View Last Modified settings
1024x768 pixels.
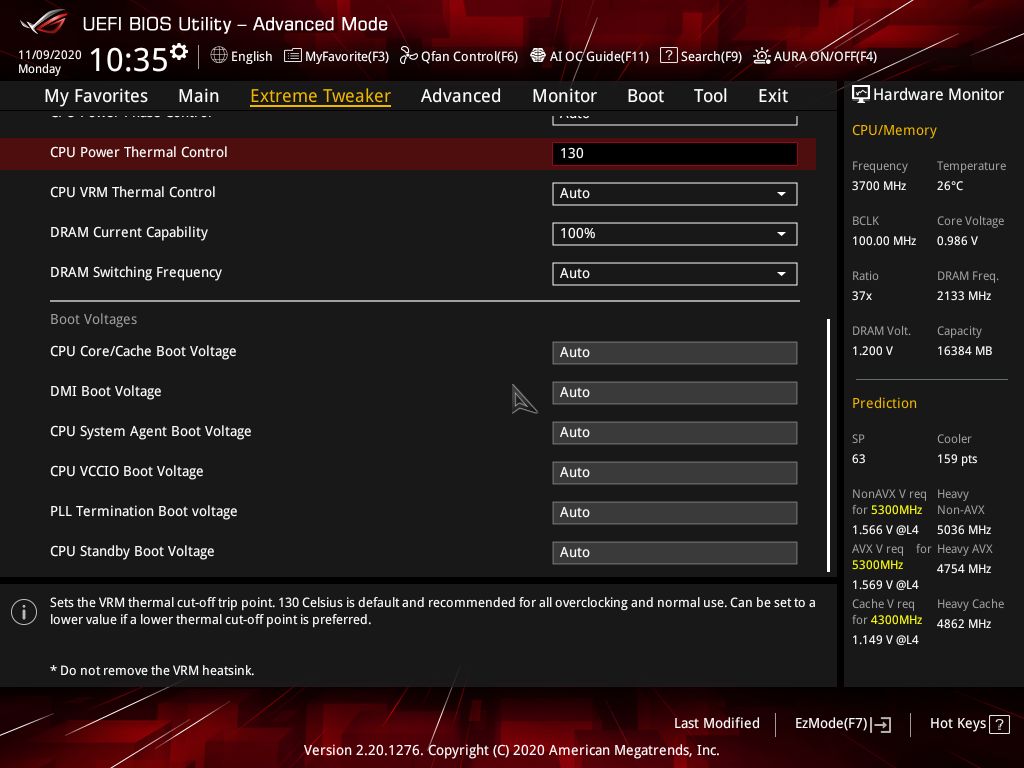point(716,724)
